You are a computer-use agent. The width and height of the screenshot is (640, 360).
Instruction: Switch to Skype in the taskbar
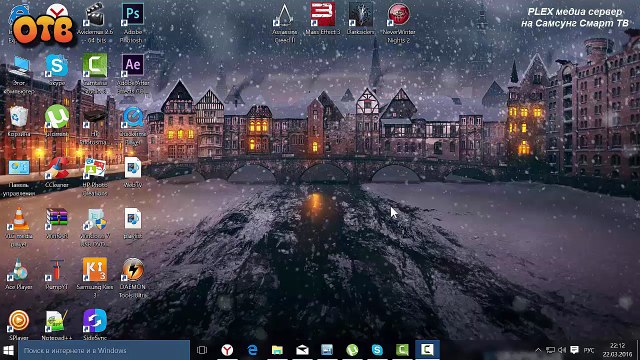point(377,350)
